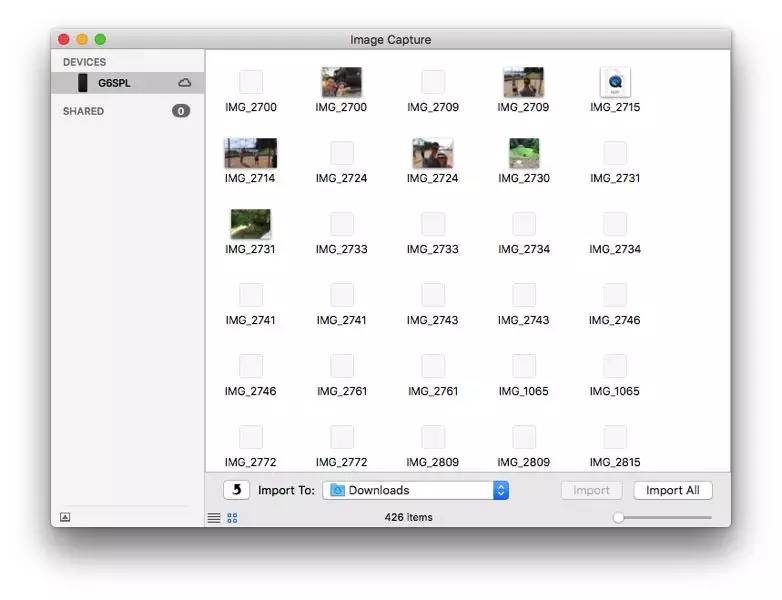Screen dimensions: 782x600
Task: Select the IMG_2714 photo thumbnail
Action: tap(250, 153)
